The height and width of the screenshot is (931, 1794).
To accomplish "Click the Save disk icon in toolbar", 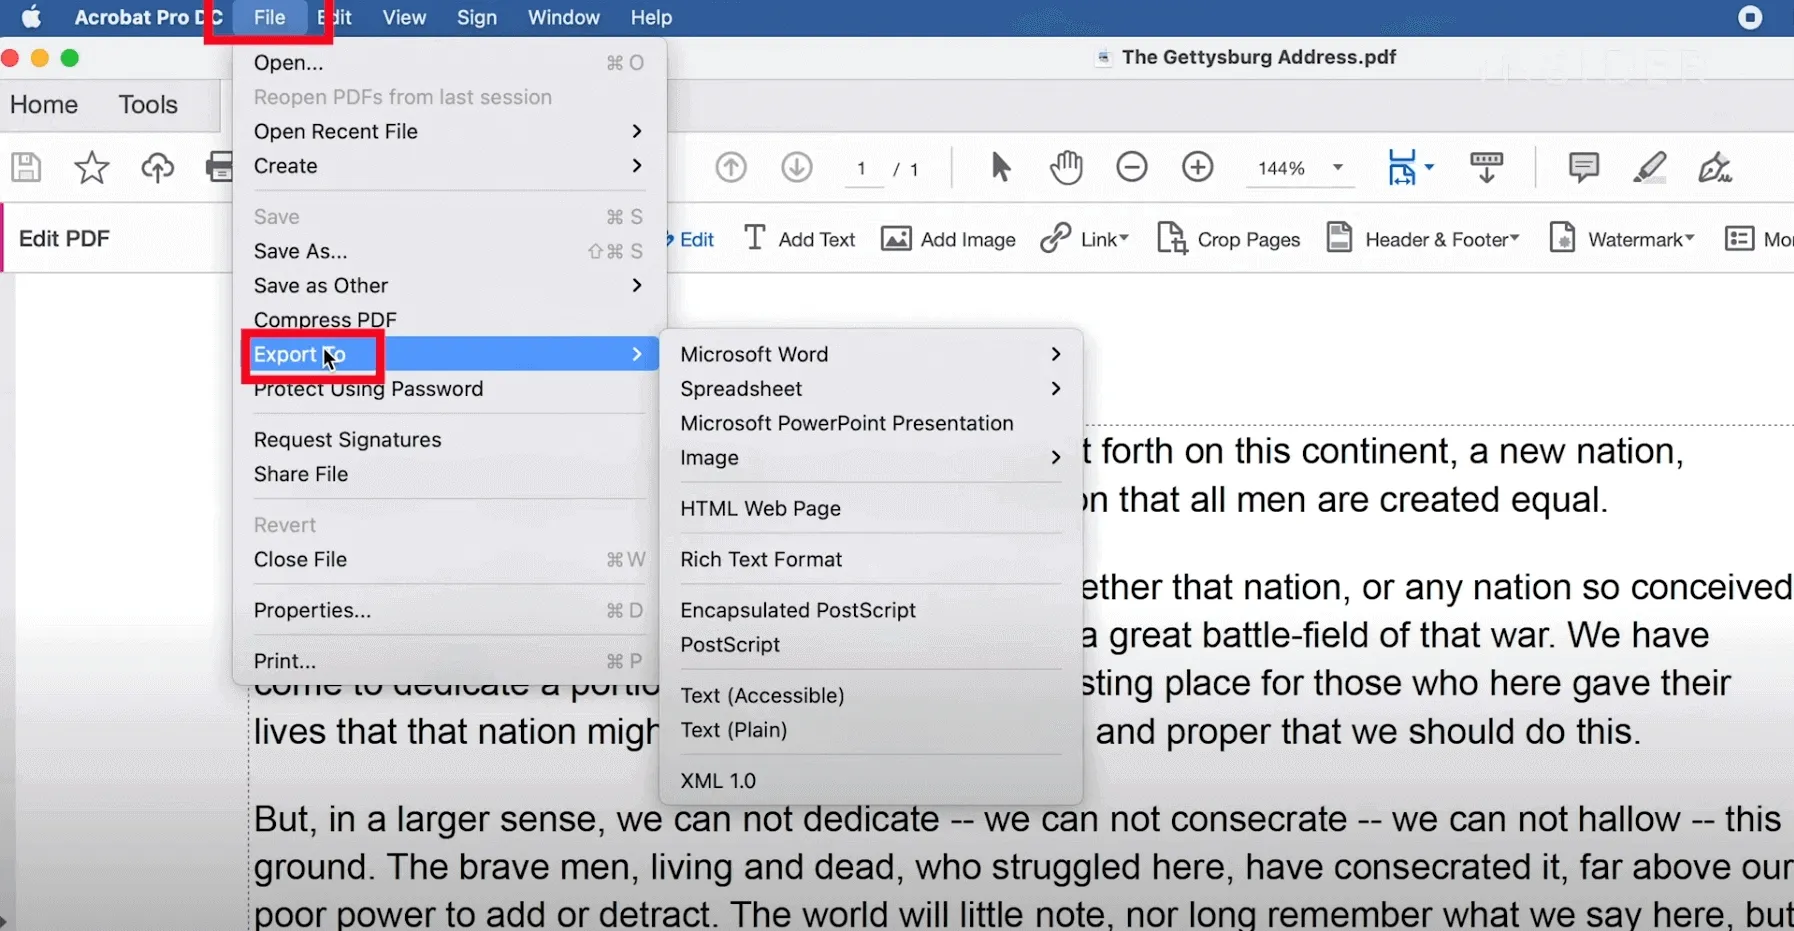I will [x=26, y=167].
